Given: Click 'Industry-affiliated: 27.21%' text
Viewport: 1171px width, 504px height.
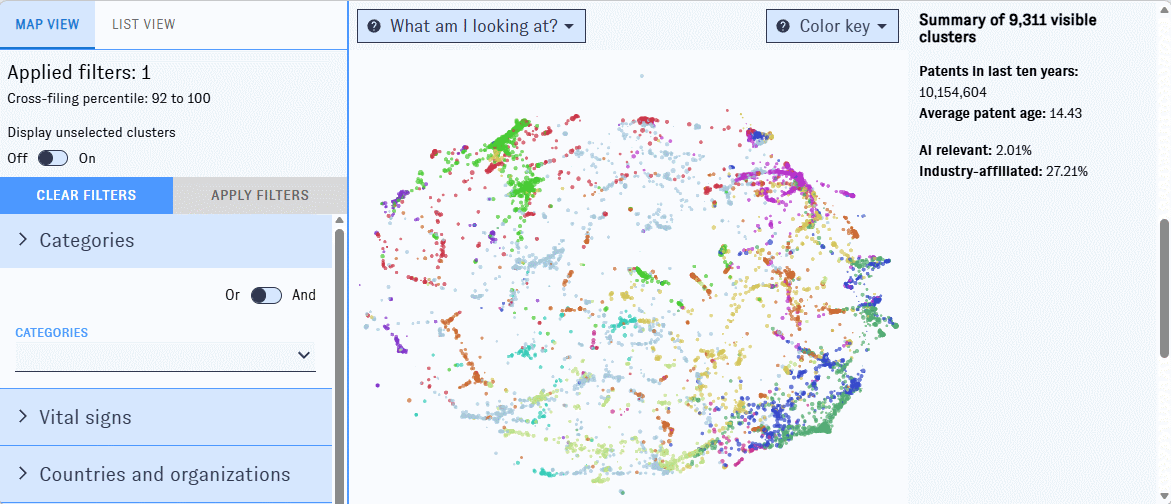Looking at the screenshot, I should click(1003, 171).
